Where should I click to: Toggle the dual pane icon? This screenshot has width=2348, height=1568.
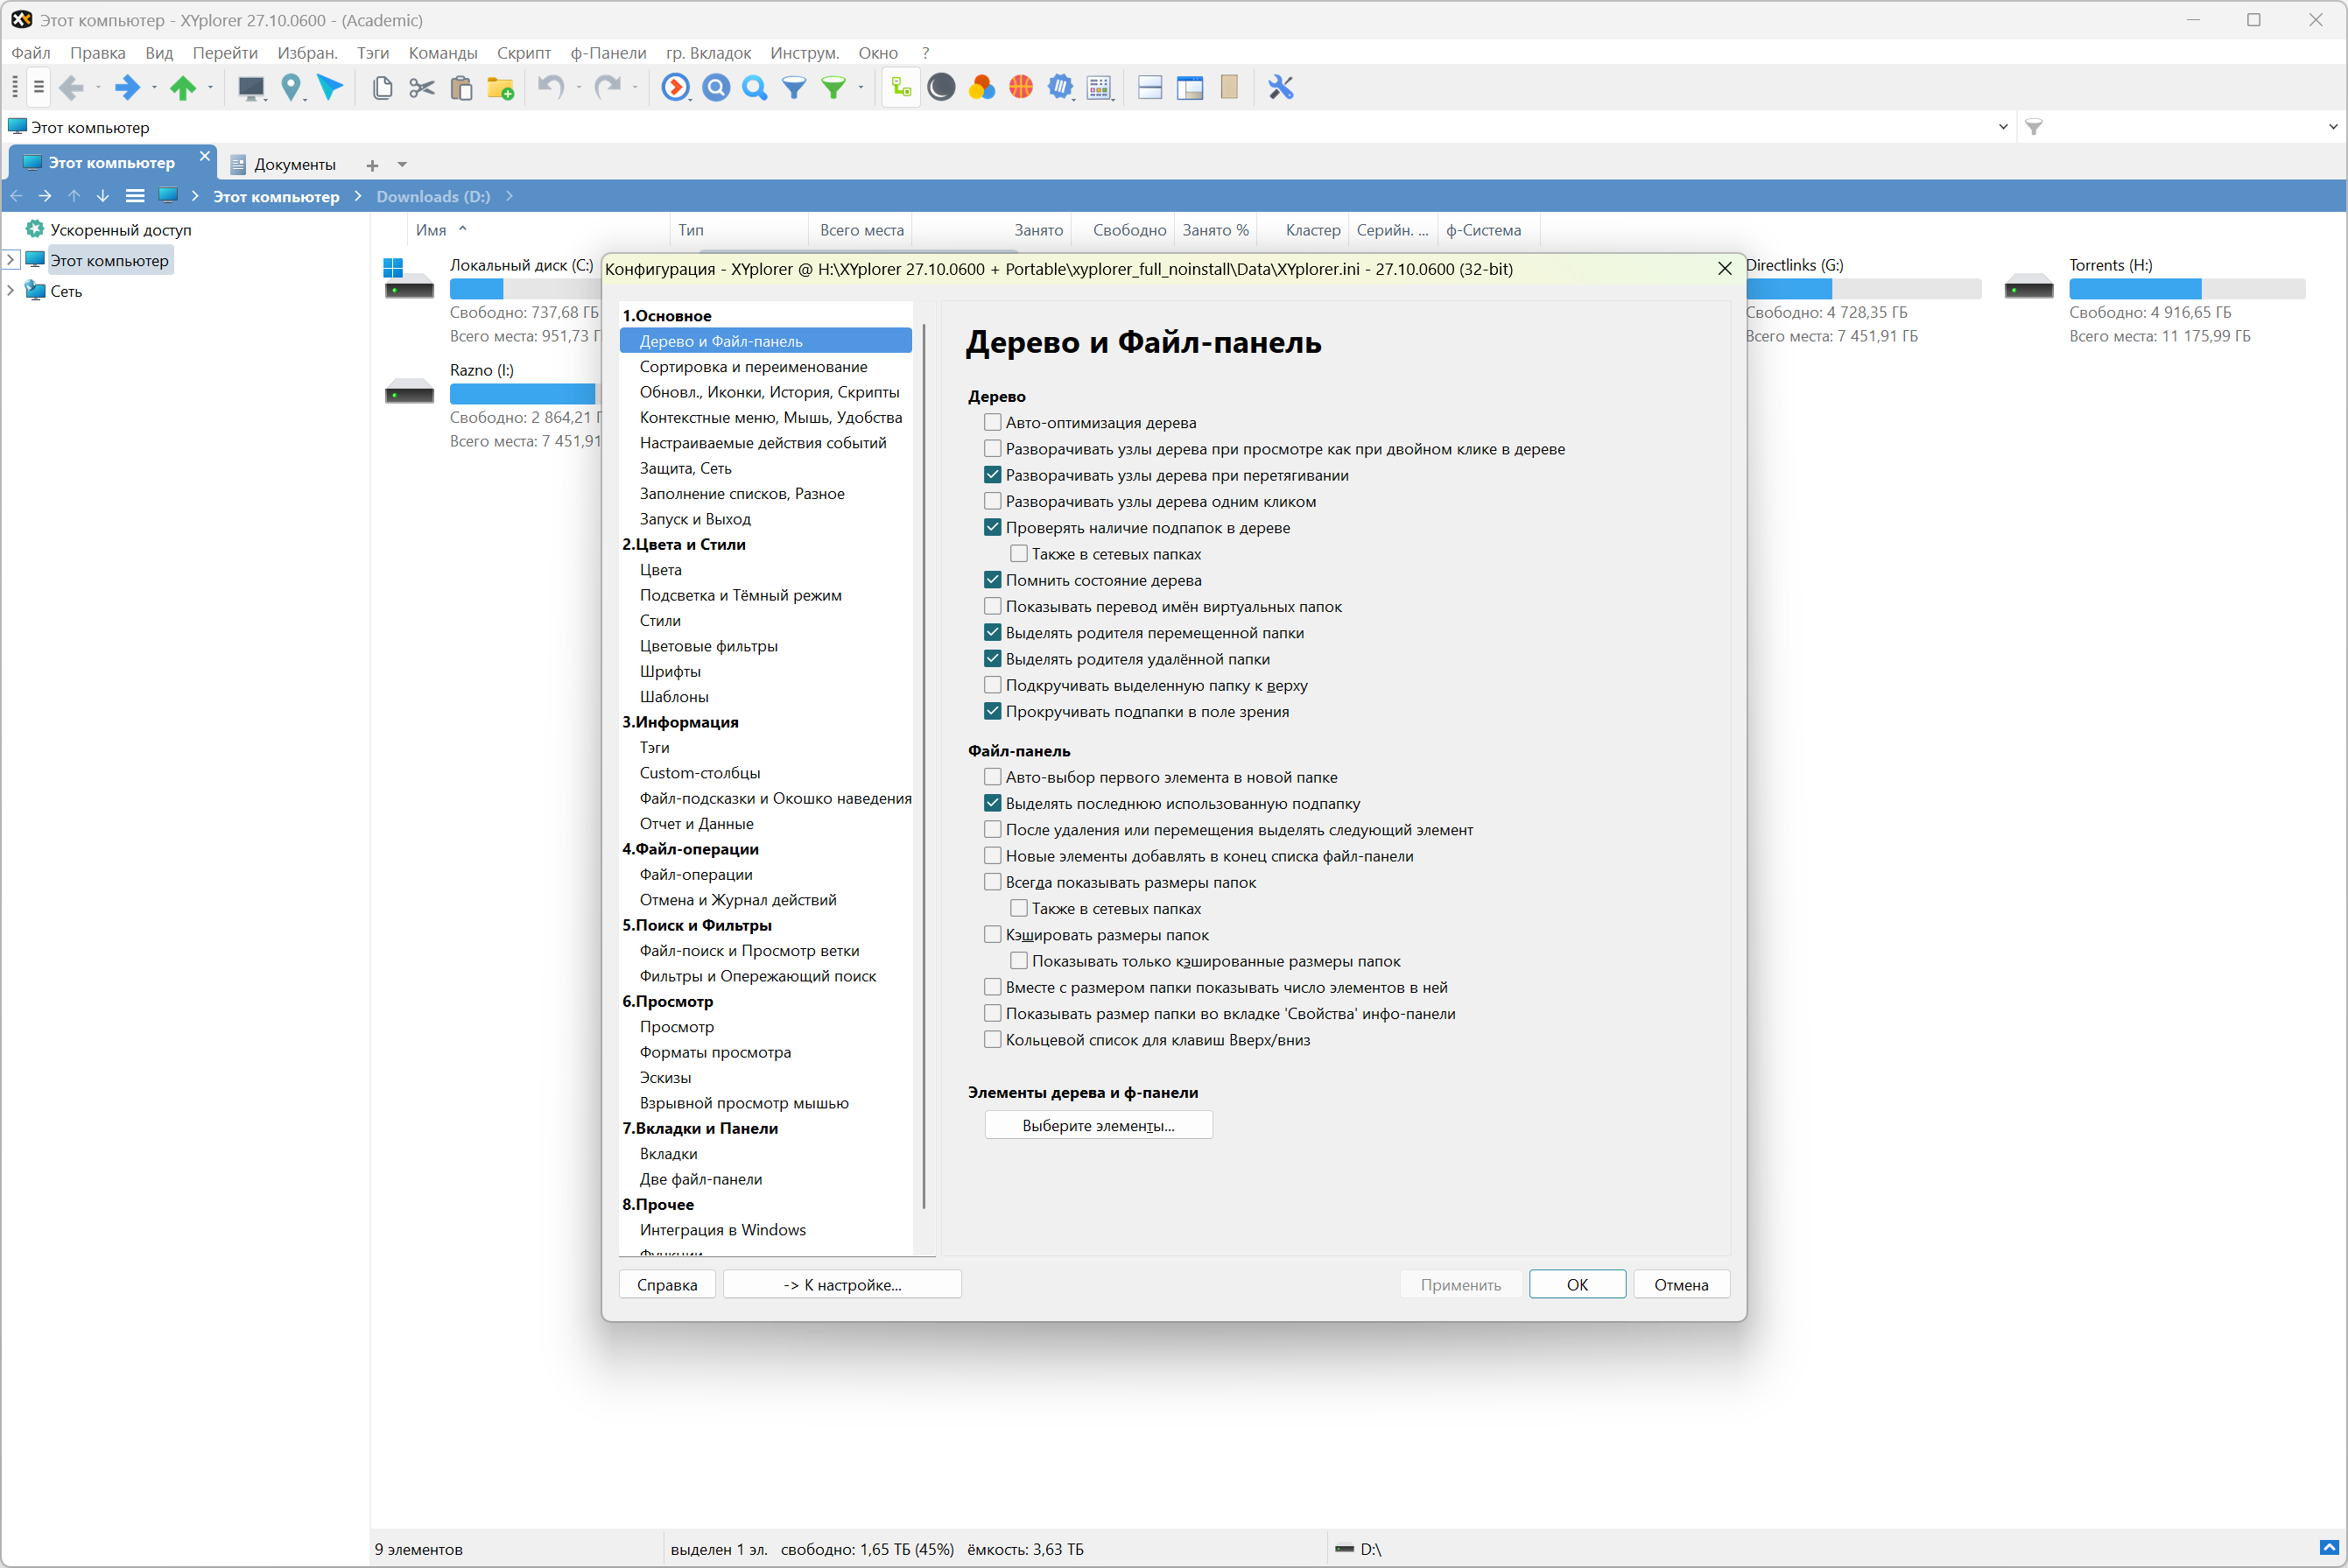tap(1150, 88)
